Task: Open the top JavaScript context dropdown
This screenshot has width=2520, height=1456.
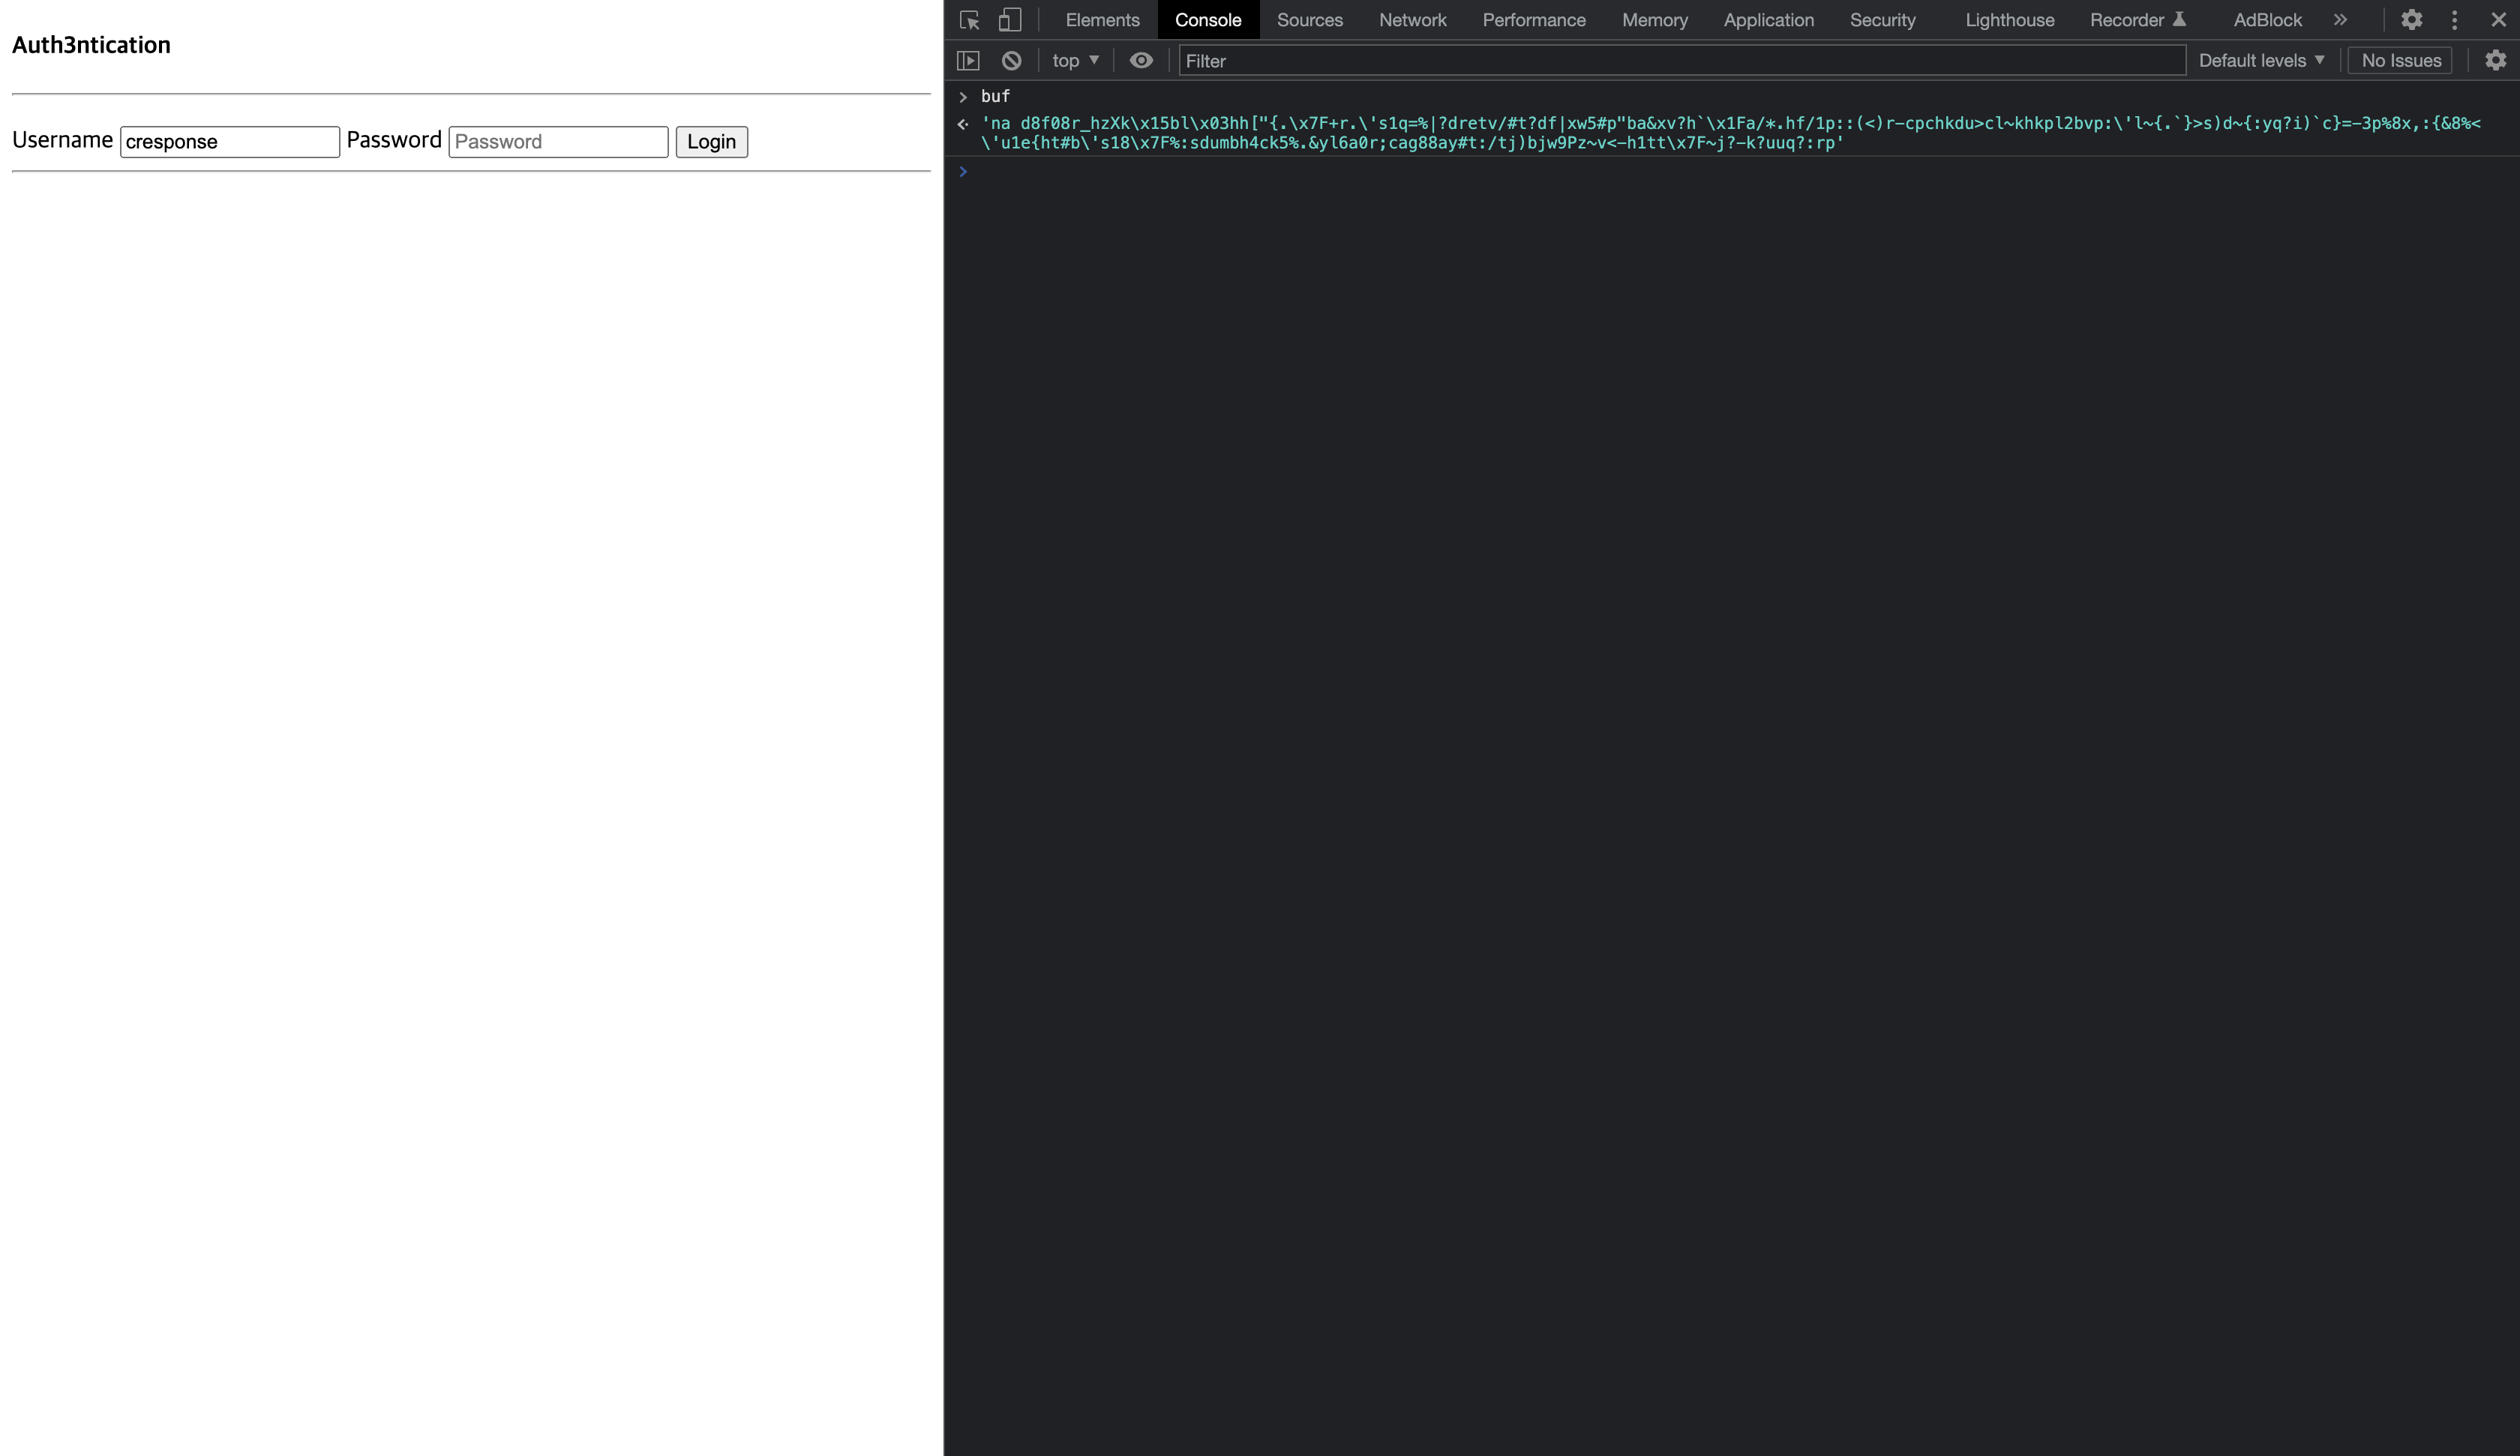Action: [1075, 61]
